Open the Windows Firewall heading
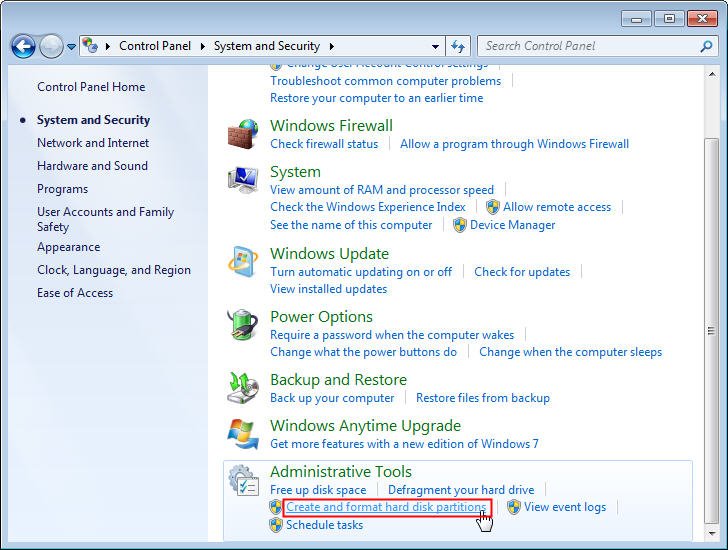This screenshot has height=550, width=728. (x=331, y=126)
